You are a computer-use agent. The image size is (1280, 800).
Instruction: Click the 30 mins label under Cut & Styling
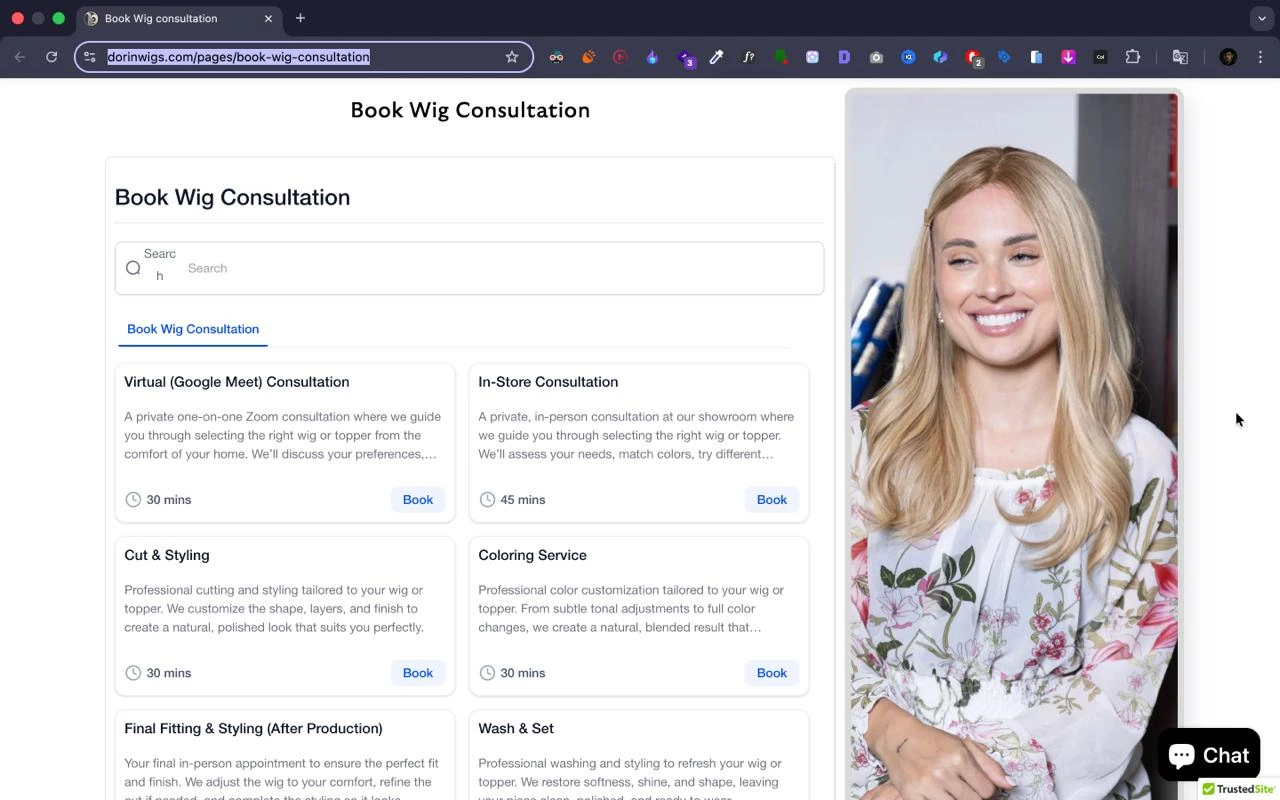click(168, 673)
